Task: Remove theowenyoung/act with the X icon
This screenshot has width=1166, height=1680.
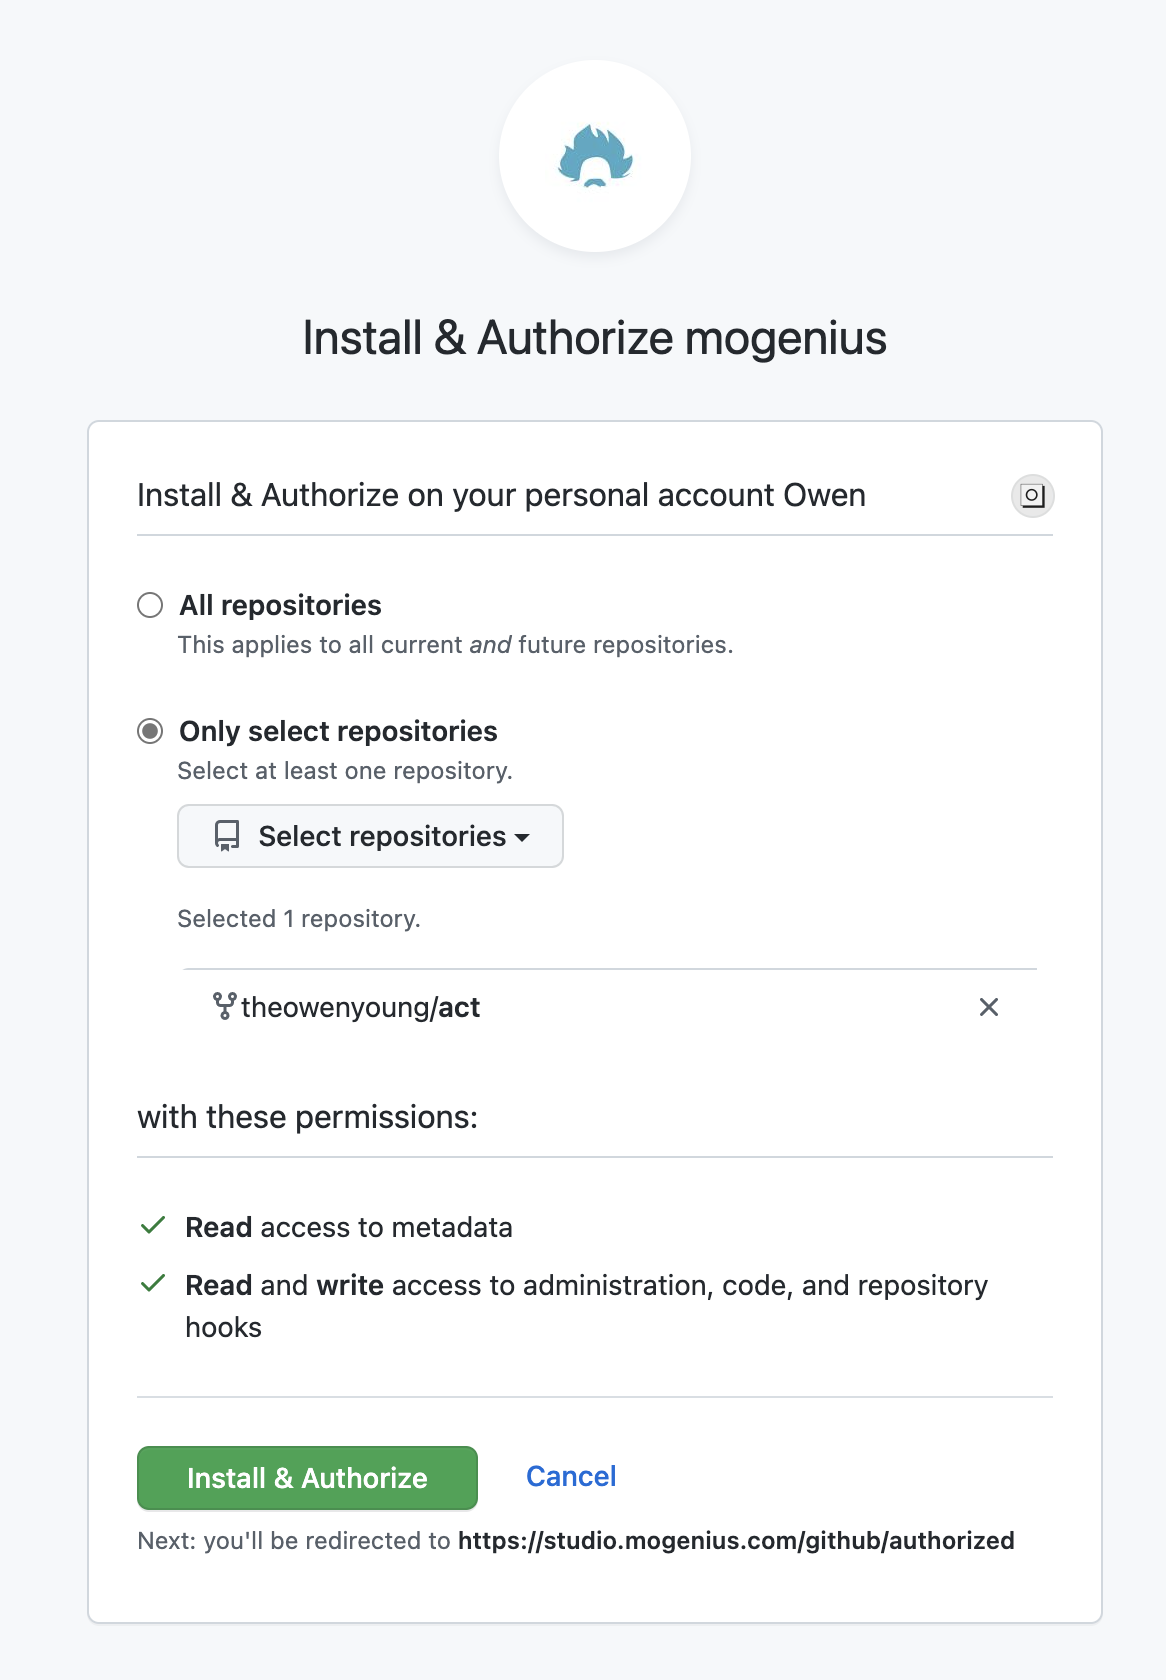Action: (x=989, y=1007)
